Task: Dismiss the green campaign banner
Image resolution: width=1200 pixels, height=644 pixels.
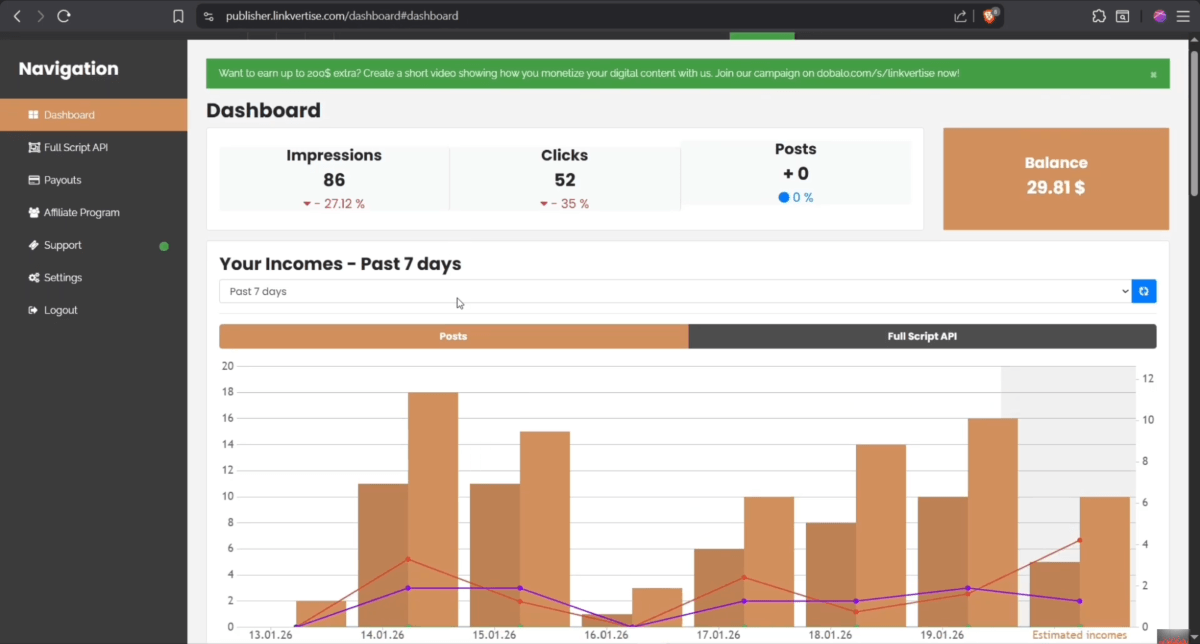Action: coord(1153,74)
